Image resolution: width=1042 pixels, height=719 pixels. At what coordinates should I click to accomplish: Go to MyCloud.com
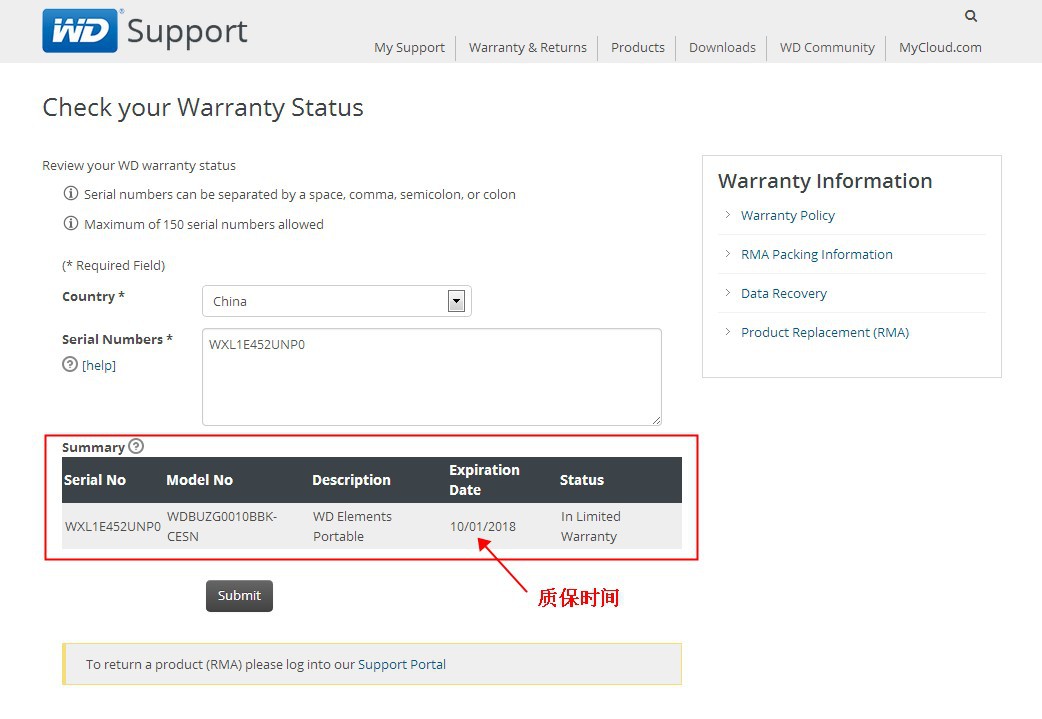940,48
